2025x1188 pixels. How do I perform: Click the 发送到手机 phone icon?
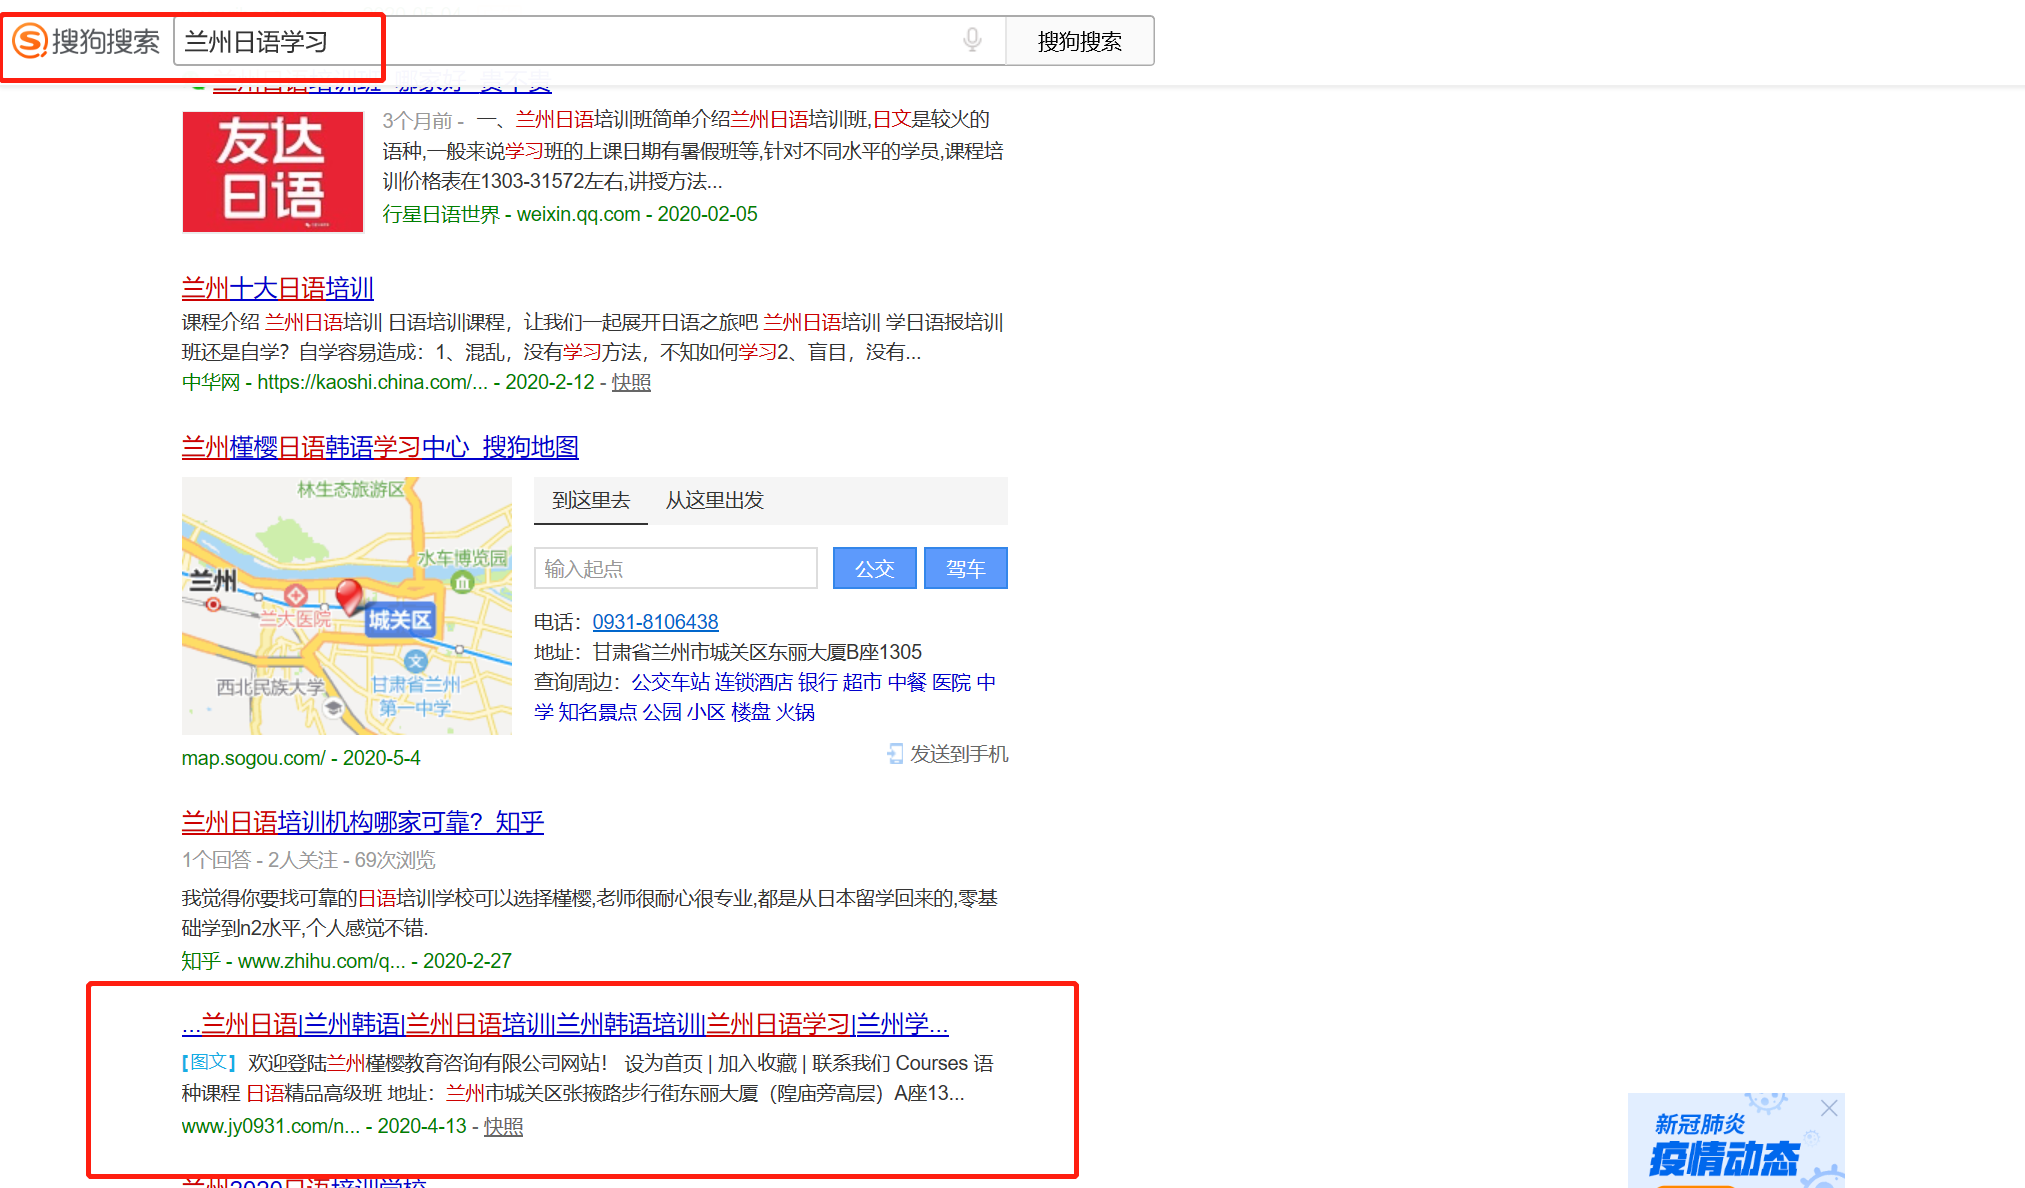click(x=895, y=754)
